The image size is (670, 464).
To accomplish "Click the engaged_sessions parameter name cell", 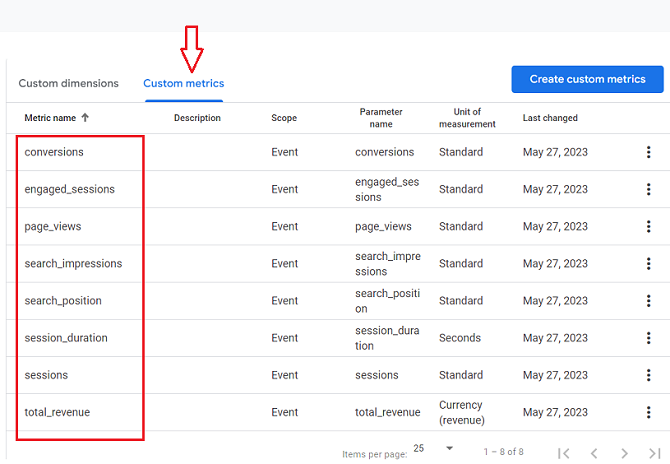I will pos(387,189).
